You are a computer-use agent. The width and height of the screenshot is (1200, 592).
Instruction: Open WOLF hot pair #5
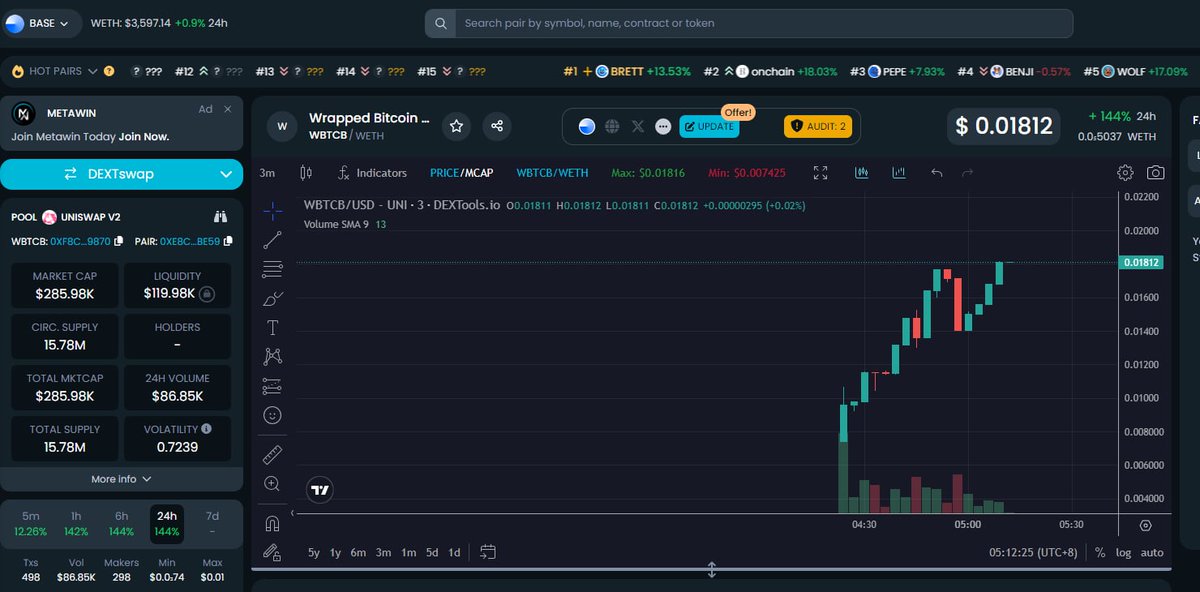tap(1136, 71)
